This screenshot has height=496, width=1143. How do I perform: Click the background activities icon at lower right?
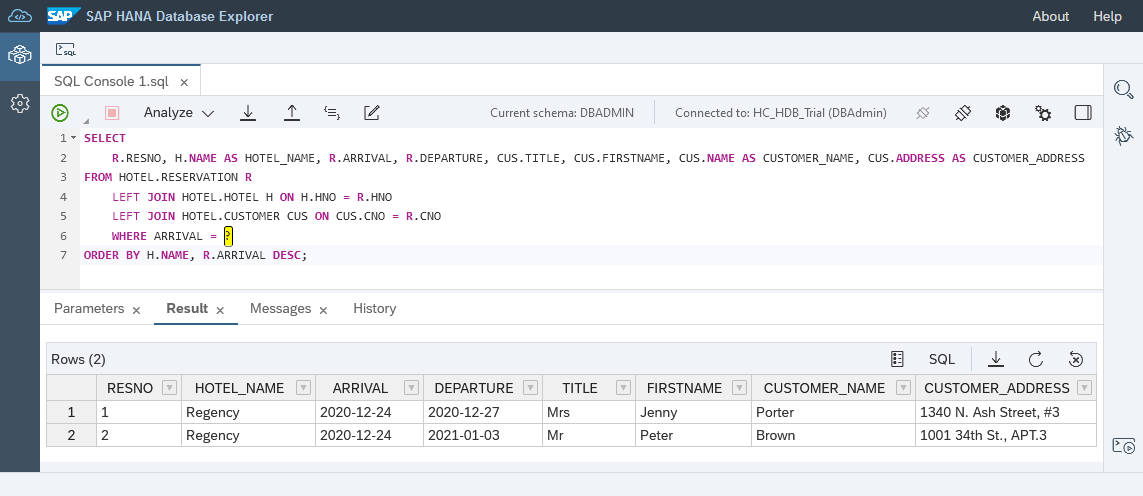1123,445
